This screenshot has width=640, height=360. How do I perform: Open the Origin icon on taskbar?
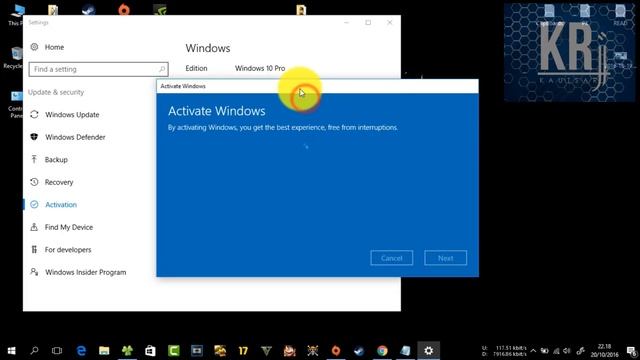coord(336,351)
